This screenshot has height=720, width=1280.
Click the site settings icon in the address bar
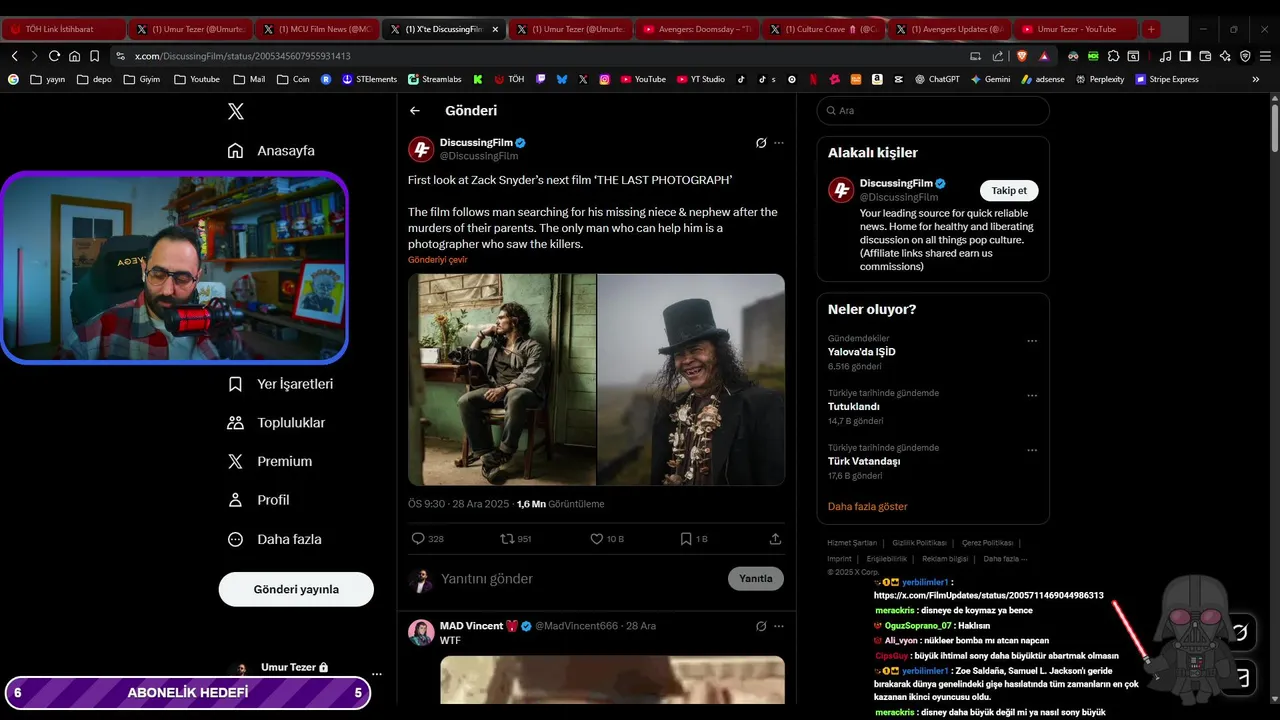point(121,56)
